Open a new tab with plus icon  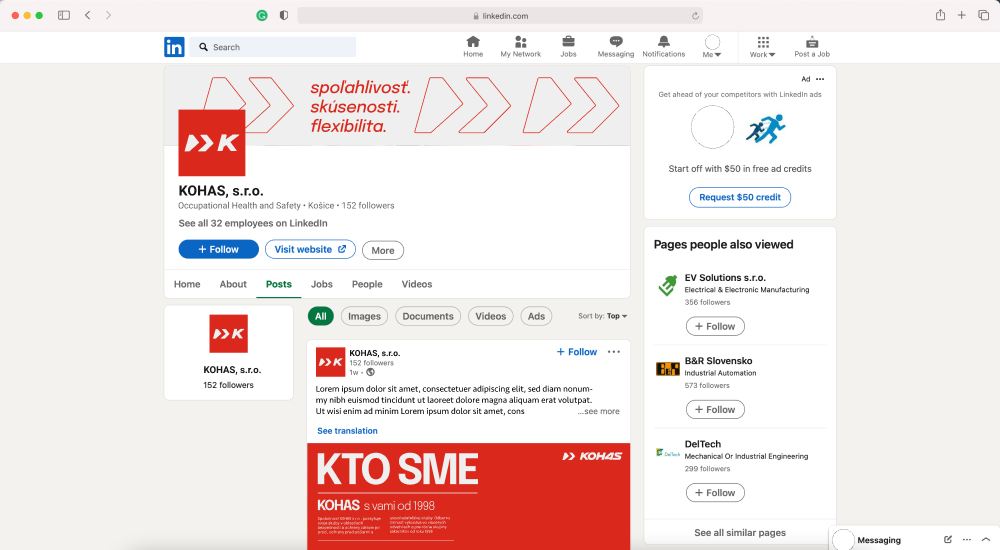(961, 15)
